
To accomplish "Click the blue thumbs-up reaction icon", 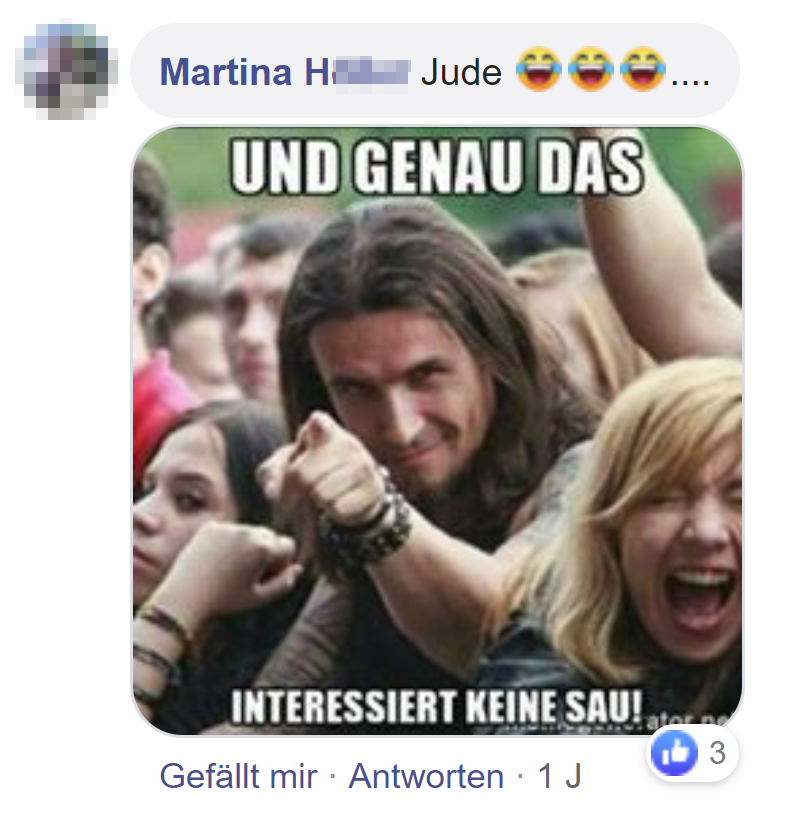I will [x=674, y=753].
